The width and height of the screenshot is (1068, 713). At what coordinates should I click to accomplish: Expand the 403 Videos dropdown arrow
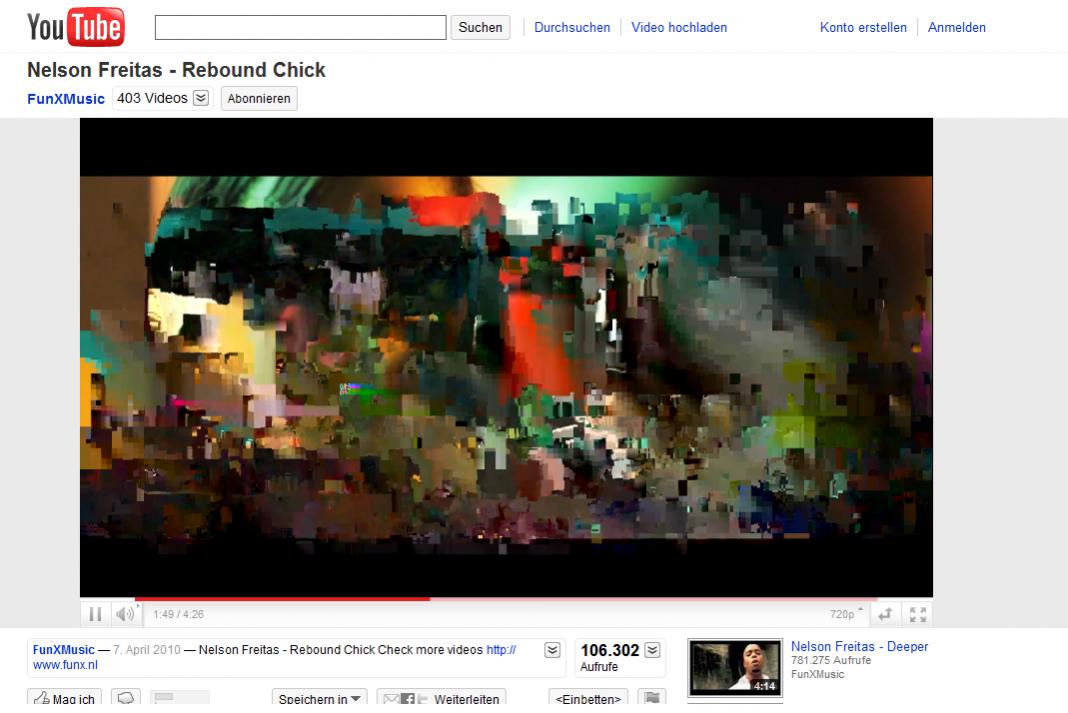coord(201,98)
